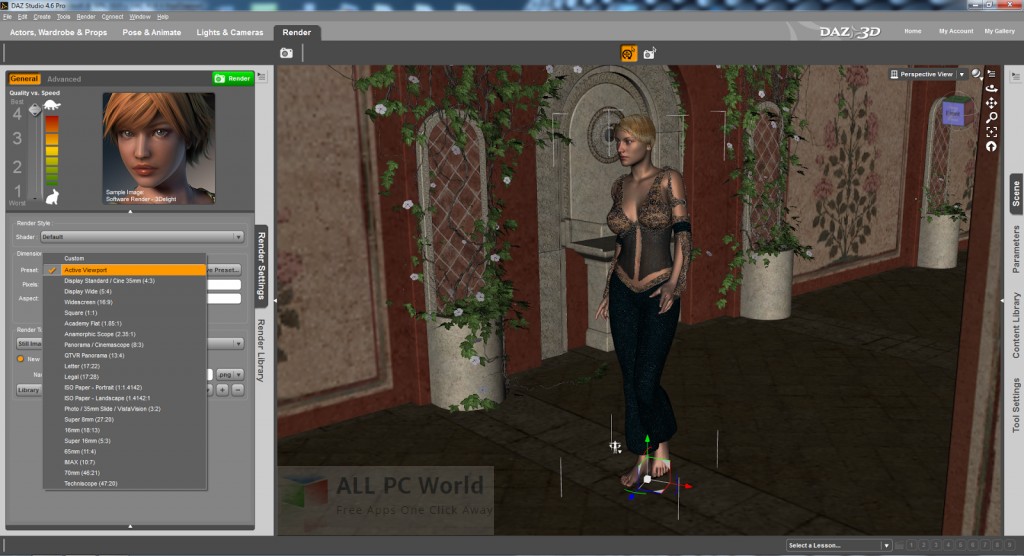The image size is (1024, 556).
Task: Click lesson step 9 button
Action: 1010,545
